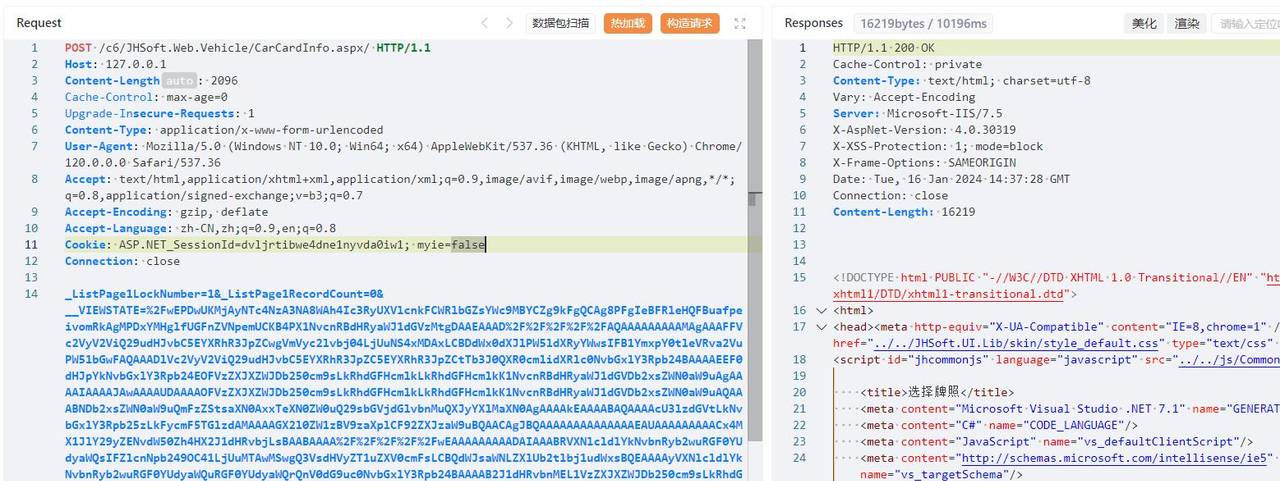Click the 数据包扫描 packet scan button
The image size is (1280, 481).
(x=561, y=23)
